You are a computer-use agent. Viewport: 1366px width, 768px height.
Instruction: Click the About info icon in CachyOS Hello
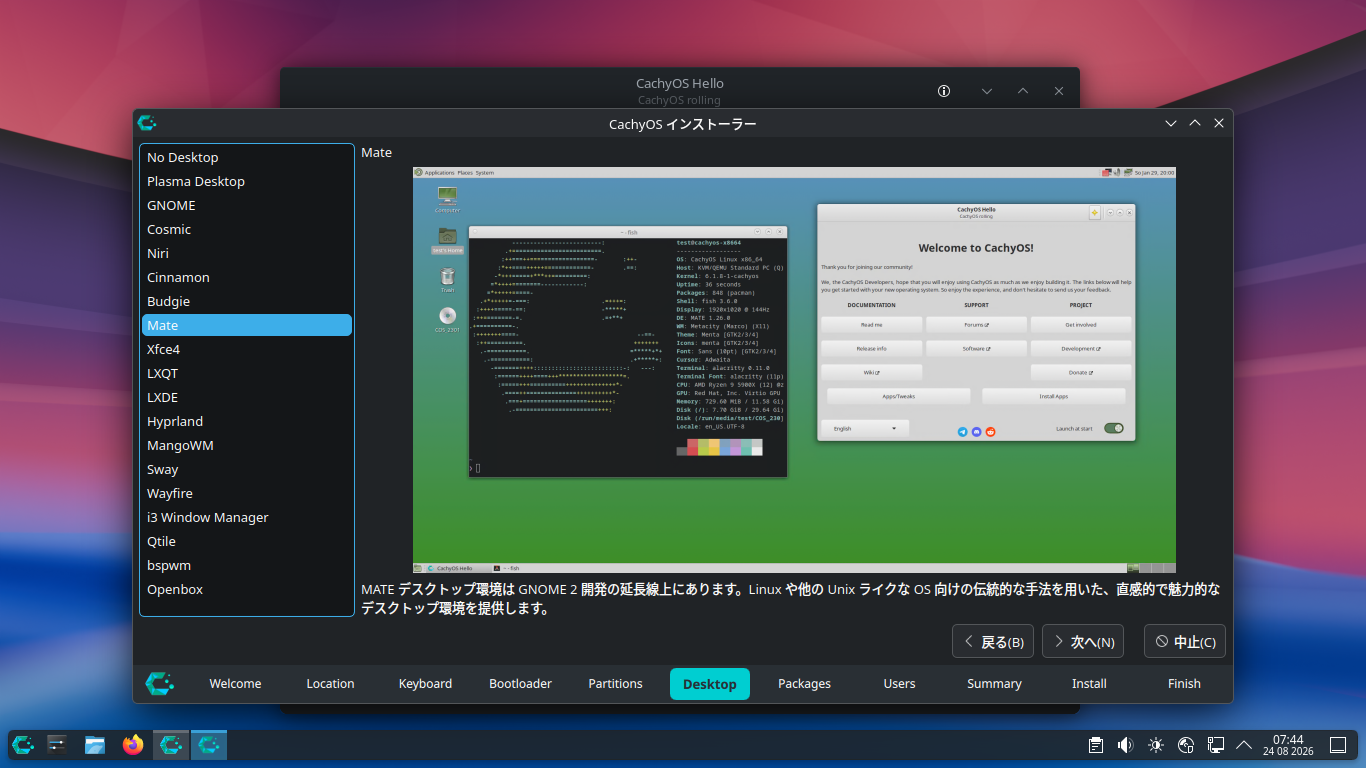point(944,91)
